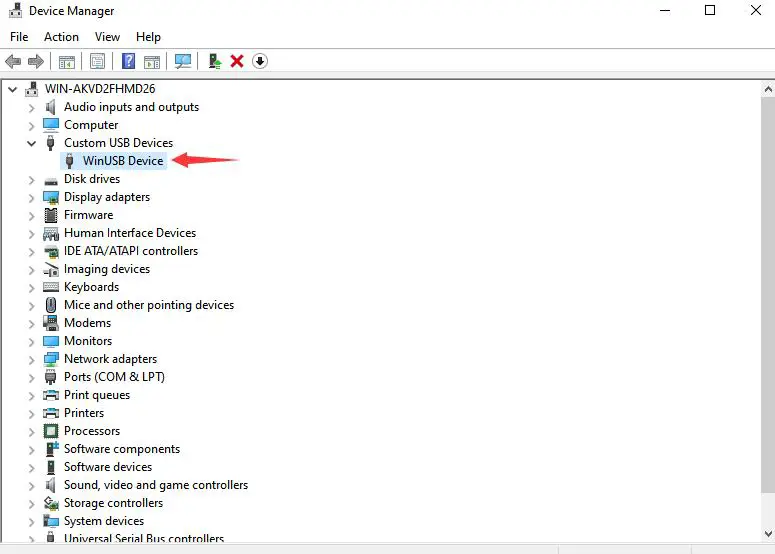Image resolution: width=775 pixels, height=554 pixels.
Task: Click Device Manager title bar icon
Action: click(x=15, y=10)
